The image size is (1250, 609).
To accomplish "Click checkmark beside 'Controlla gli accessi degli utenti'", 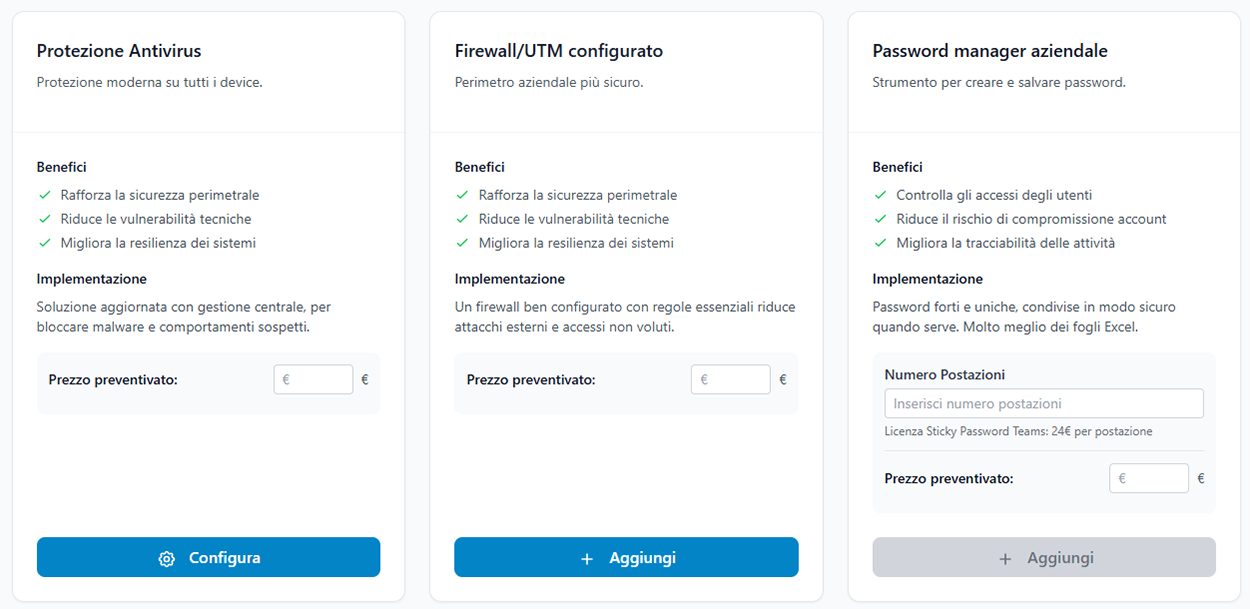I will click(x=880, y=195).
